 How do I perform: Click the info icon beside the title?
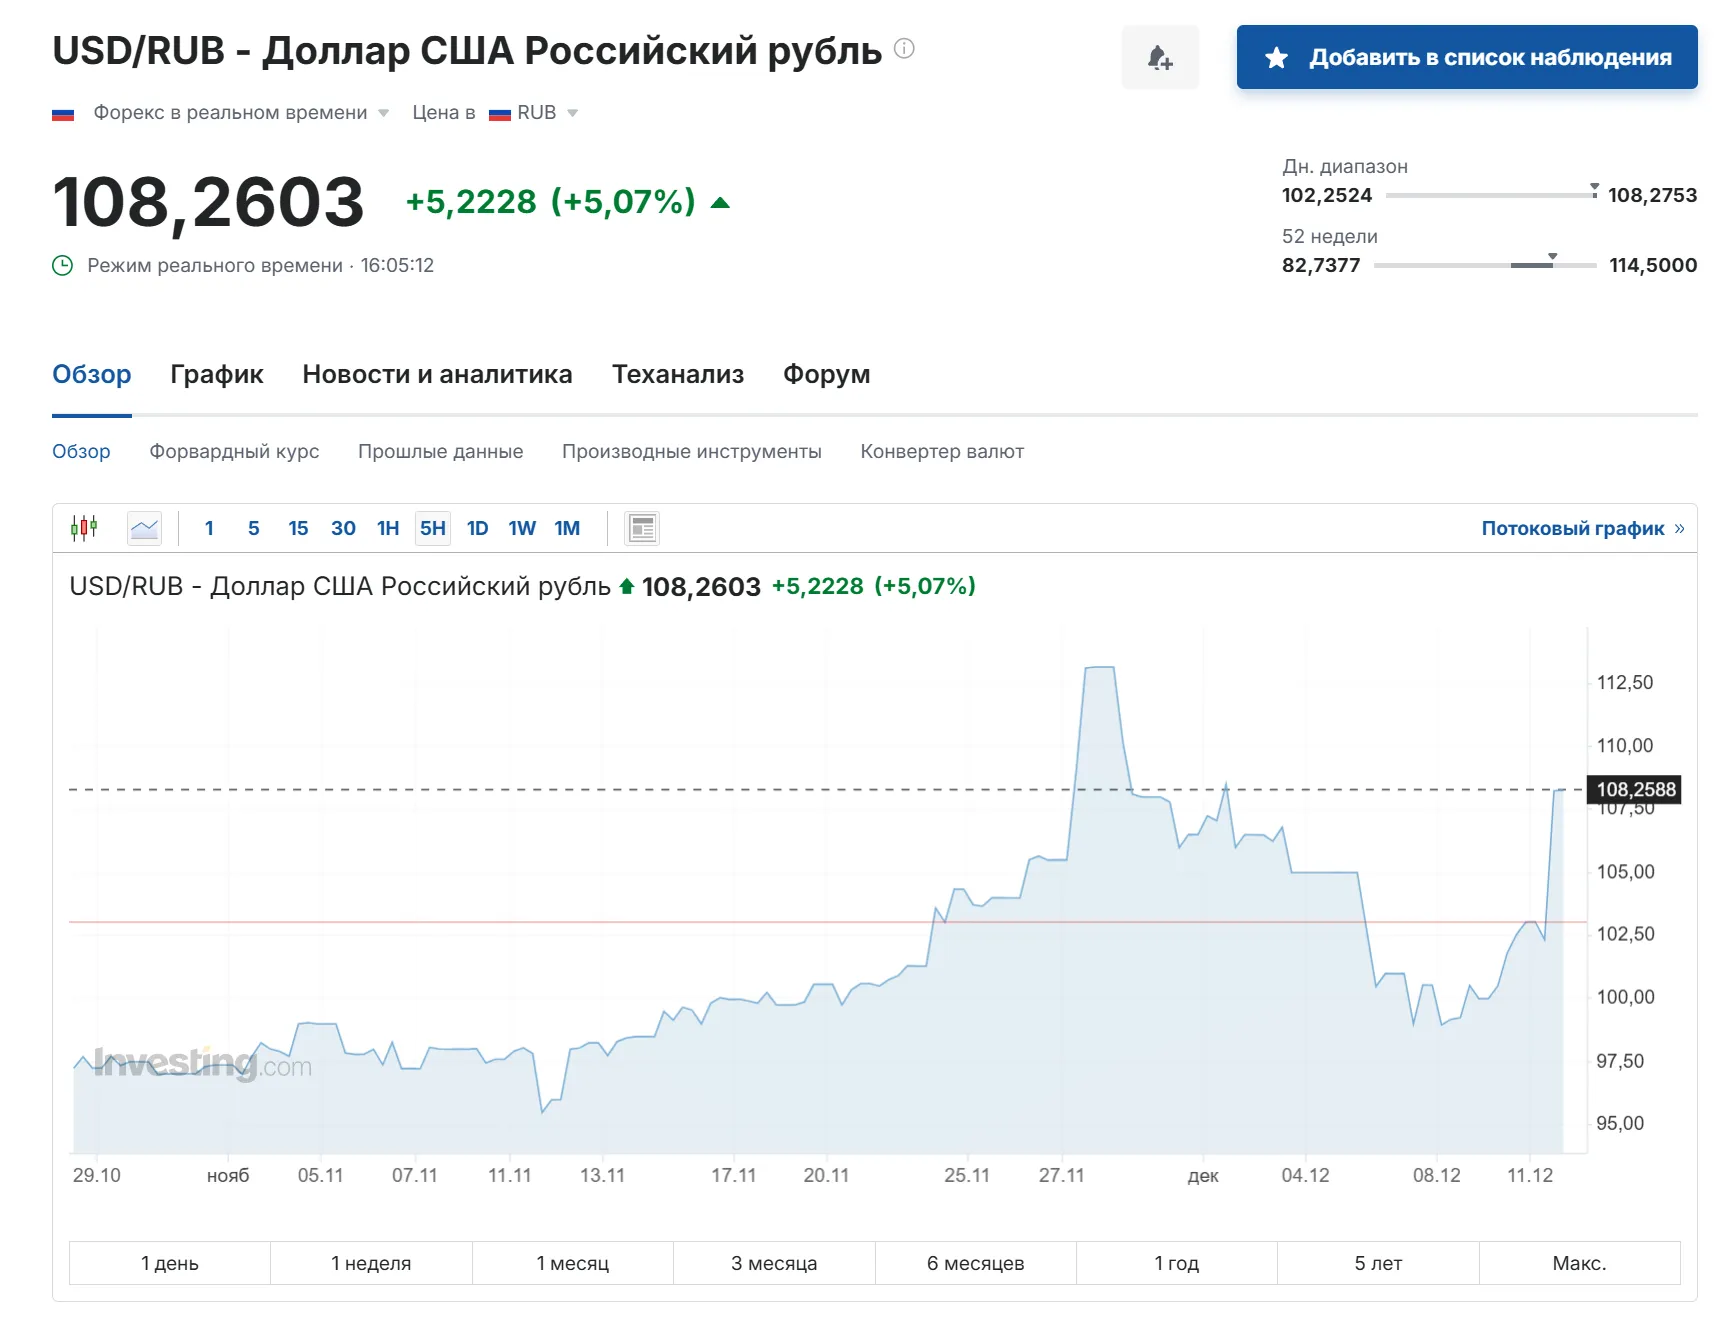pos(904,49)
